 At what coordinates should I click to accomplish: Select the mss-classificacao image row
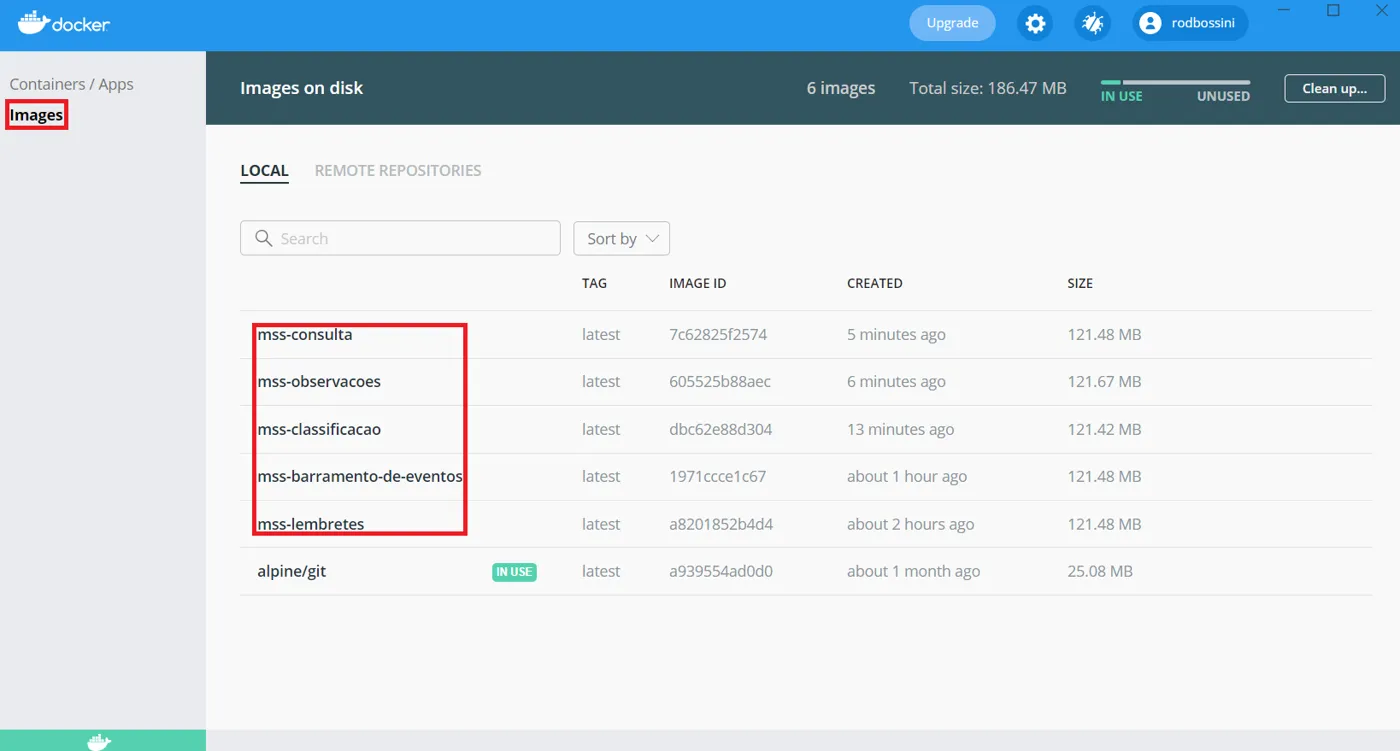(x=805, y=429)
